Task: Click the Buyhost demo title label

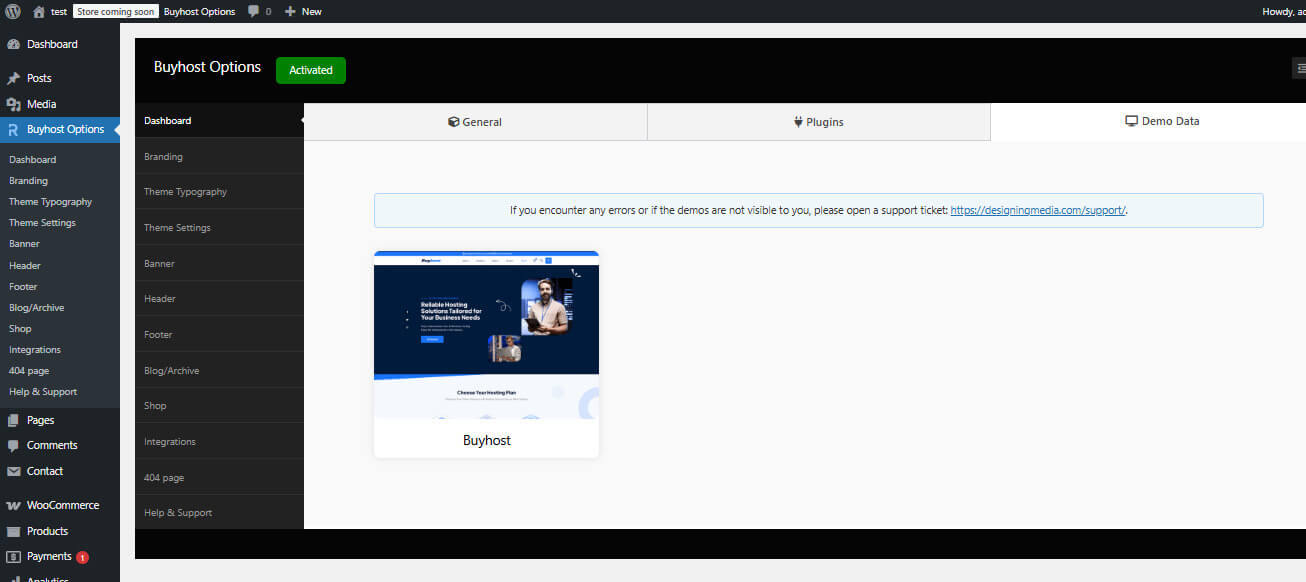Action: click(487, 440)
